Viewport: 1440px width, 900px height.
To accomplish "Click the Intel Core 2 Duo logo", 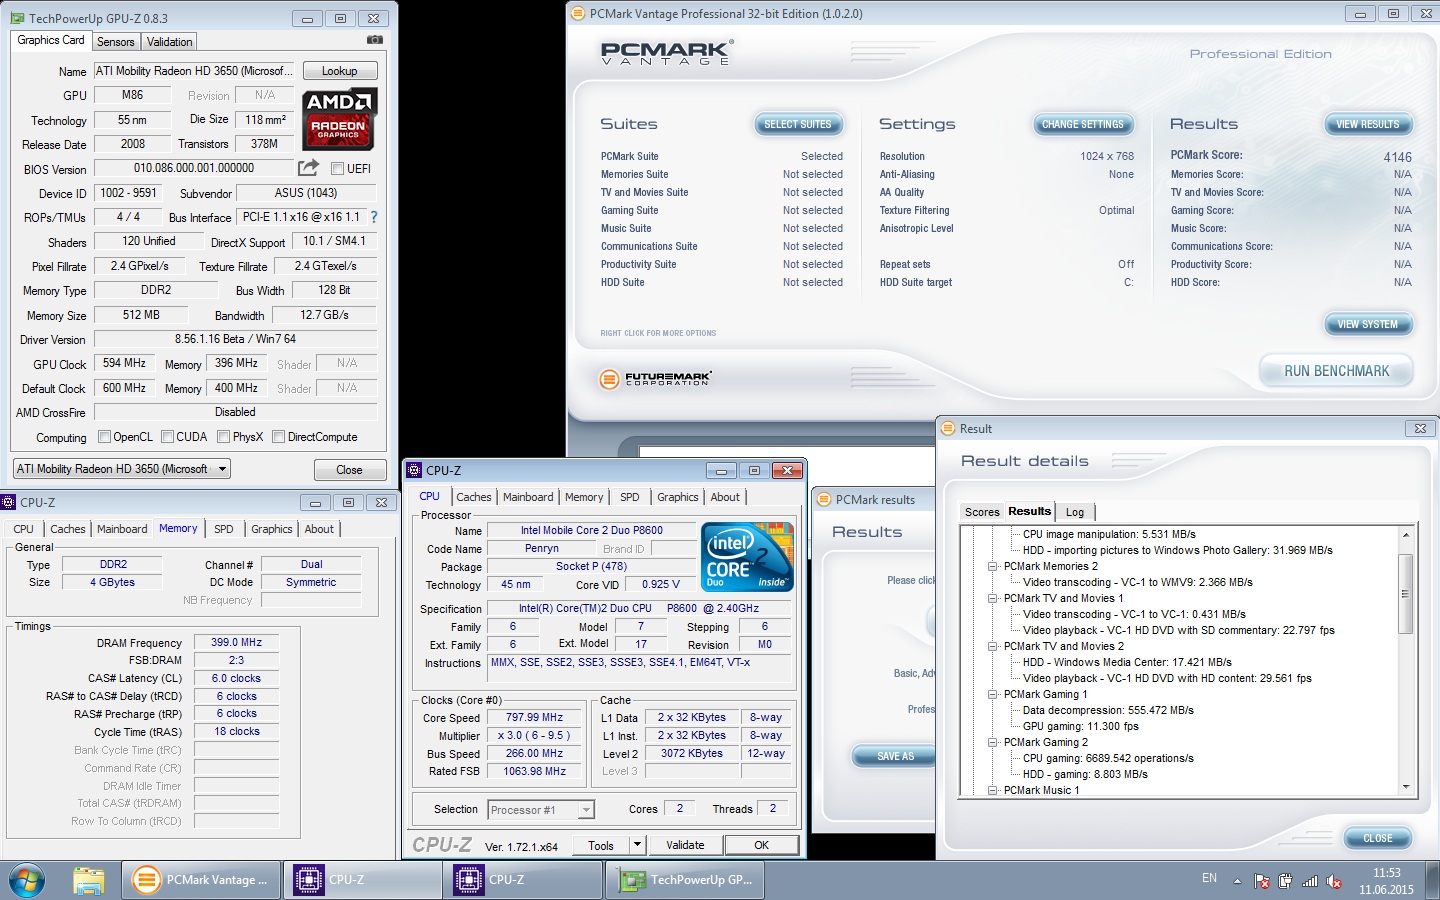I will point(747,556).
